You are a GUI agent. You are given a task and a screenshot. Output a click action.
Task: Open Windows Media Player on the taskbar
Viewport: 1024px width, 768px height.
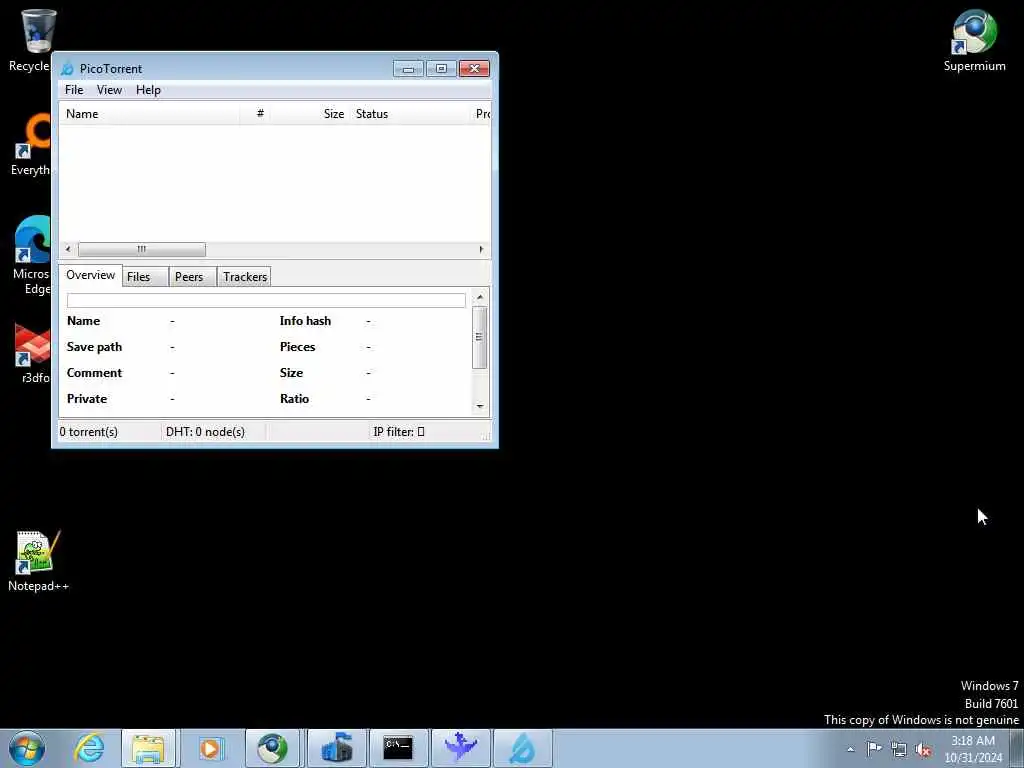point(211,748)
